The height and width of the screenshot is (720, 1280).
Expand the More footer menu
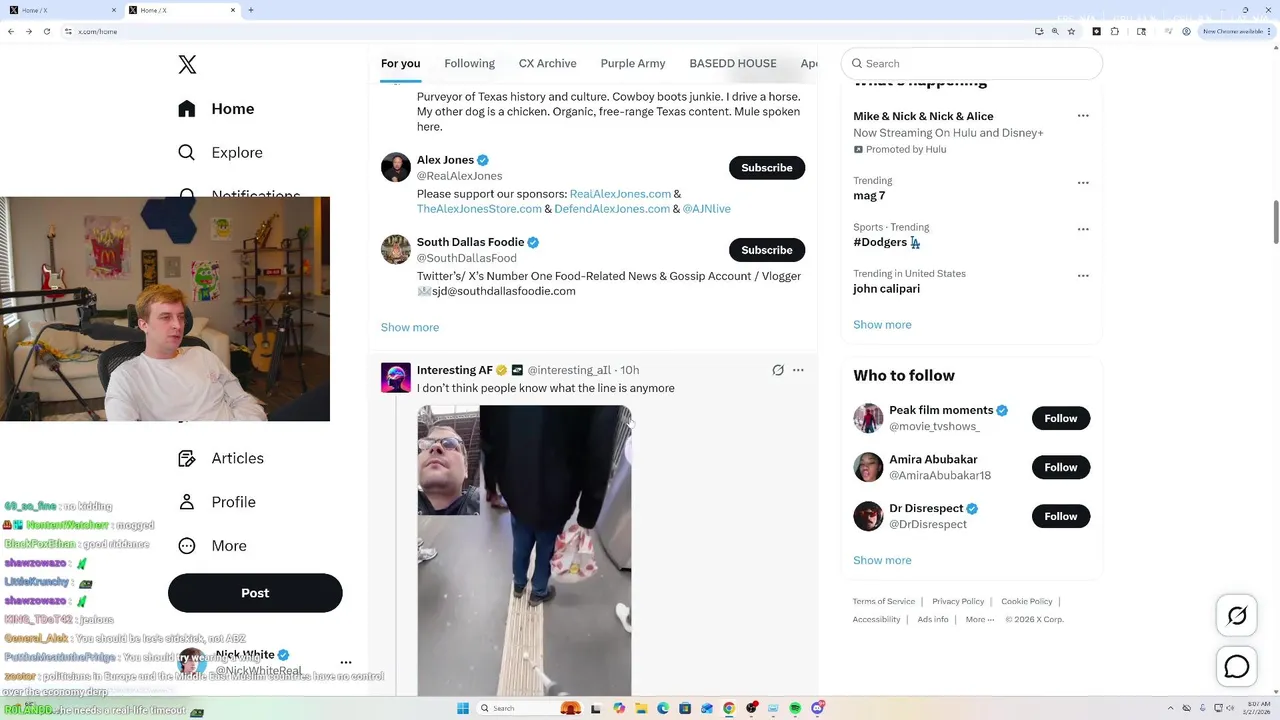pos(980,619)
